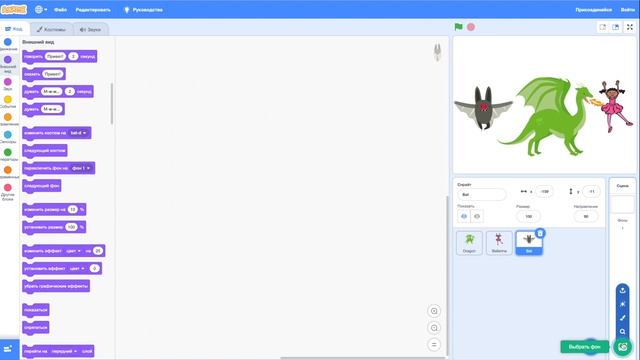
Task: Select the Операторы blocks category
Action: [x=8, y=154]
